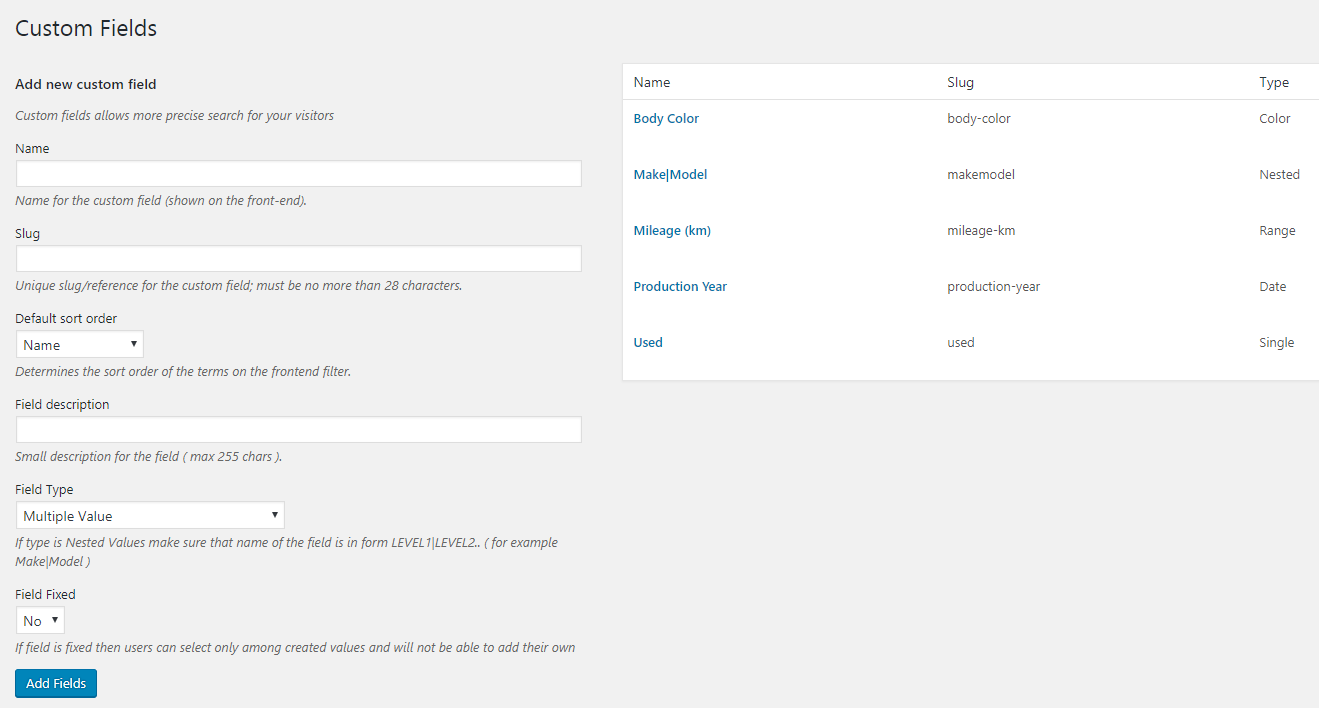
Task: Click the Slug text field
Action: tap(298, 259)
